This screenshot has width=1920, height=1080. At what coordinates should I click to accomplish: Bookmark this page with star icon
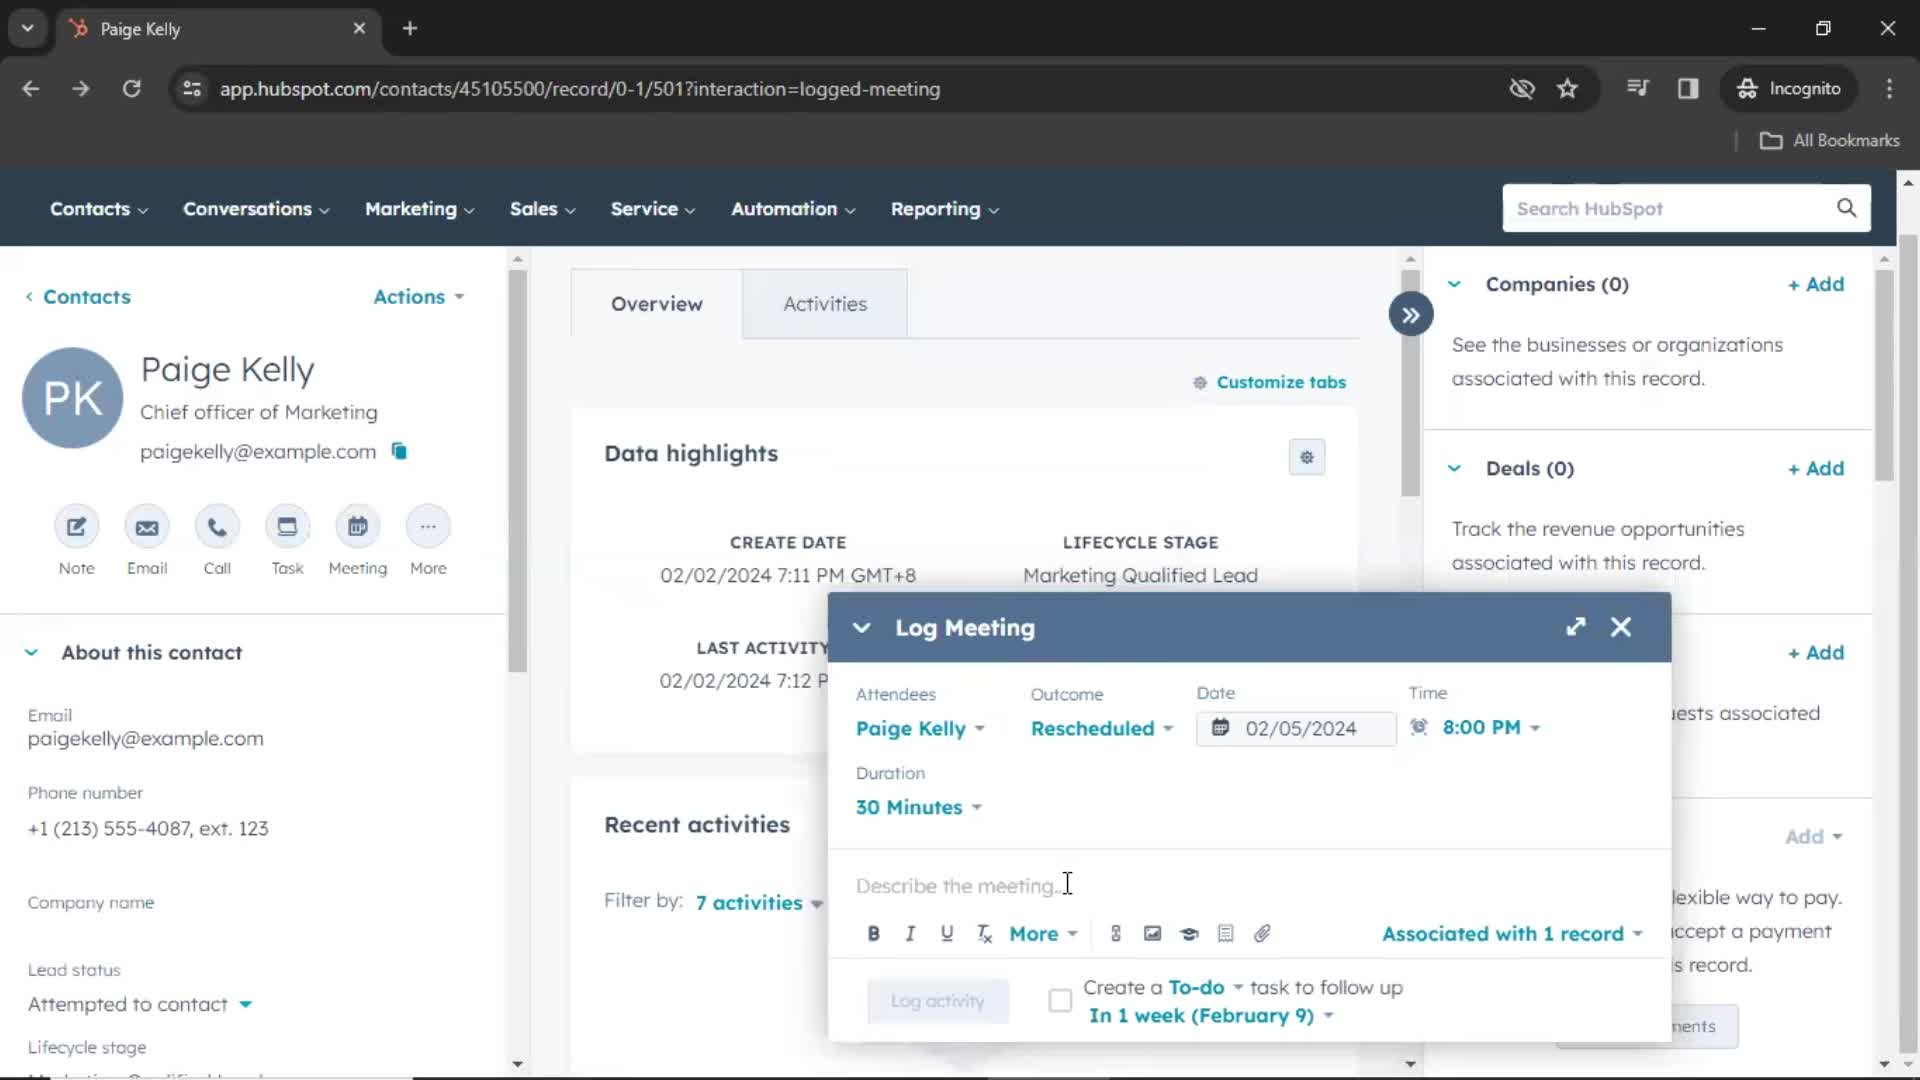coord(1567,89)
